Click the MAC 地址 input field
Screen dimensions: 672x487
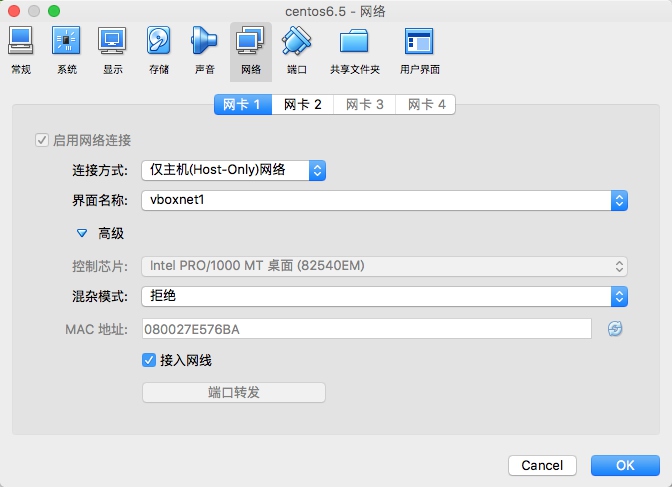367,329
